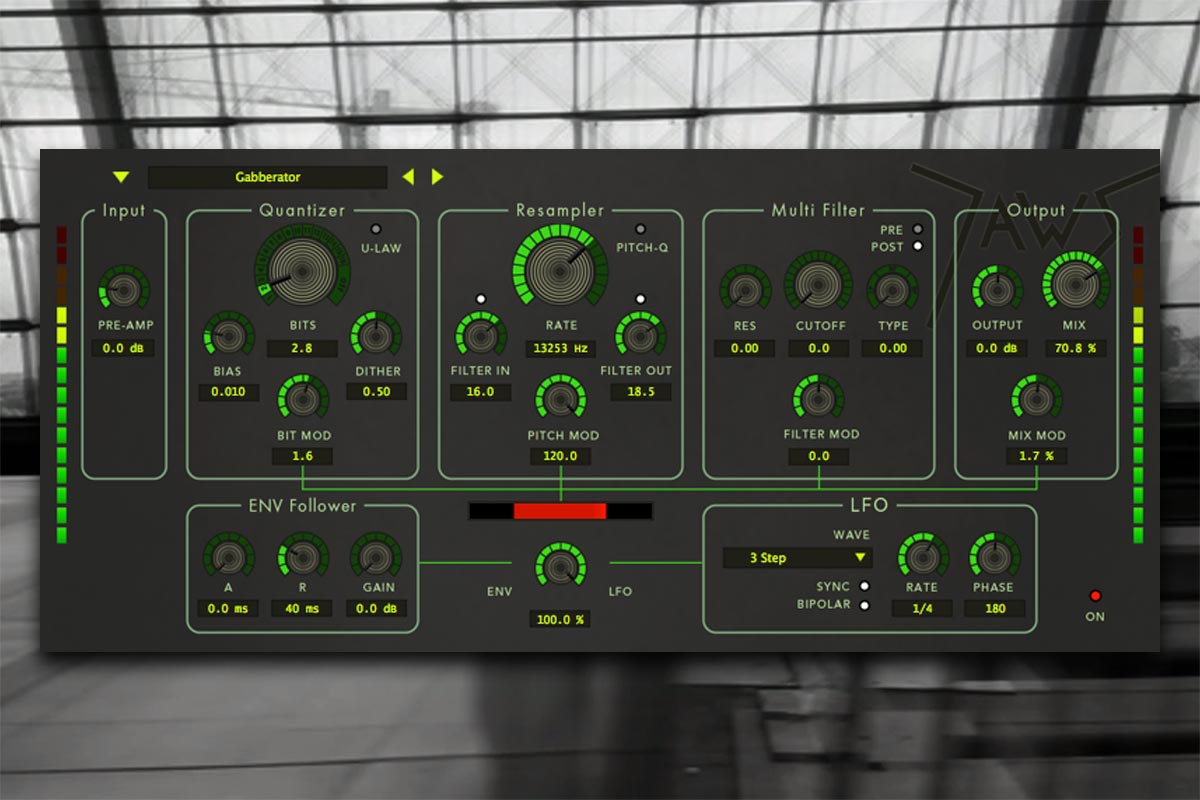The width and height of the screenshot is (1200, 800).
Task: Click the ENV Follower A attack knob
Action: [228, 556]
